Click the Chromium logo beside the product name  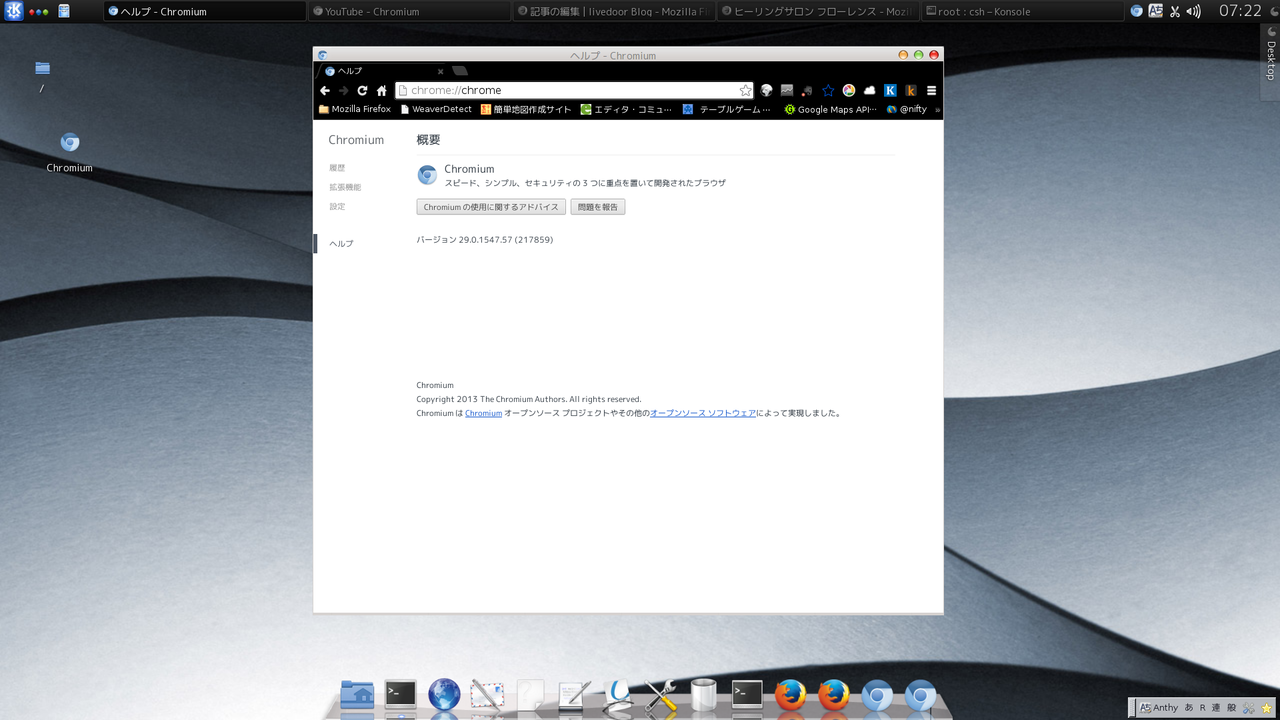point(427,175)
